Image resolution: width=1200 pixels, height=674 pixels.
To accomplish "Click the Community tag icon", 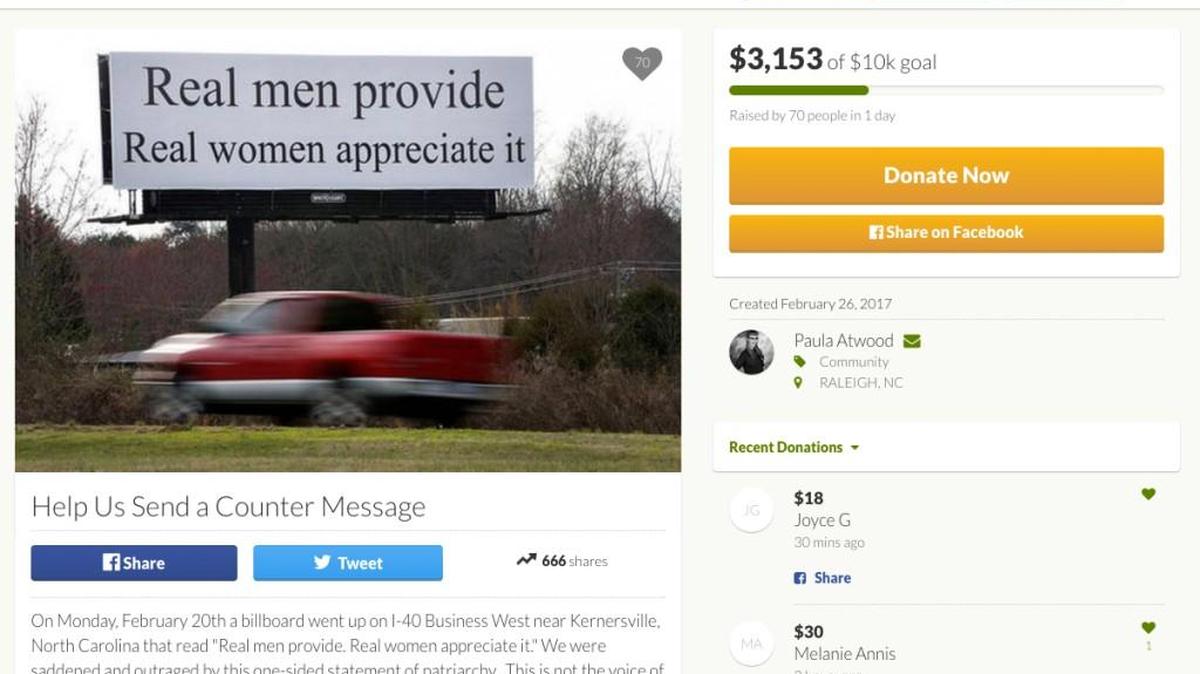I will [799, 362].
